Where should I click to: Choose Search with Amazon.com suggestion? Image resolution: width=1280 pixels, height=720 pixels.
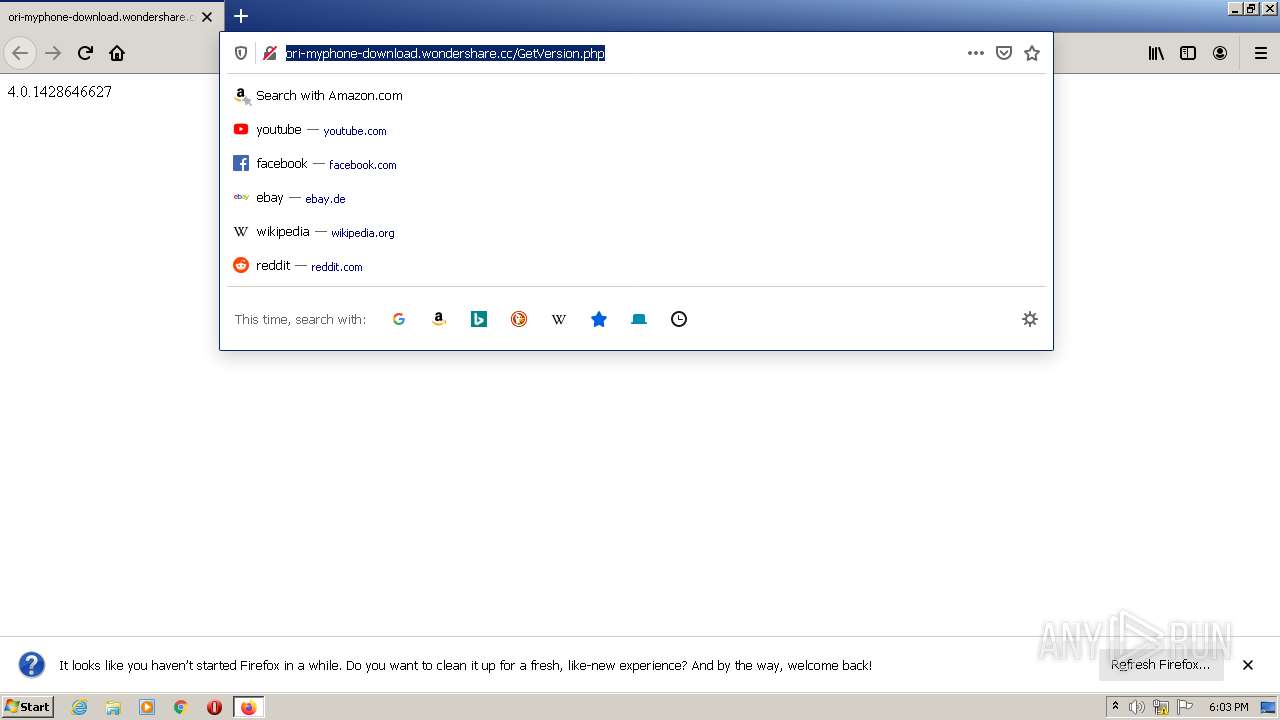(636, 96)
